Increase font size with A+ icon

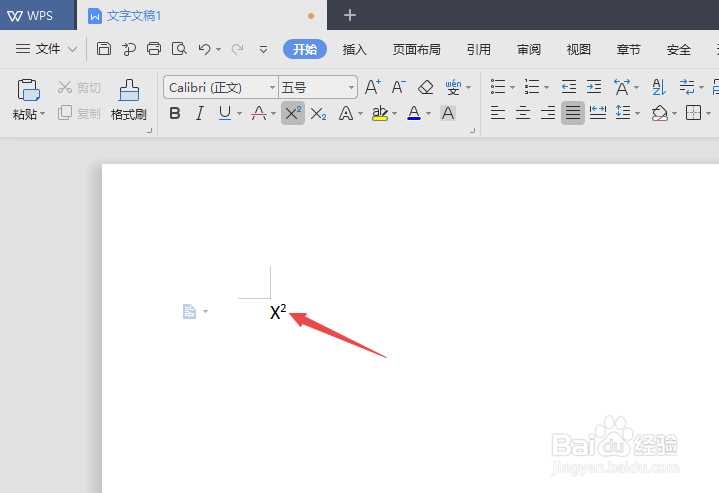(x=372, y=87)
